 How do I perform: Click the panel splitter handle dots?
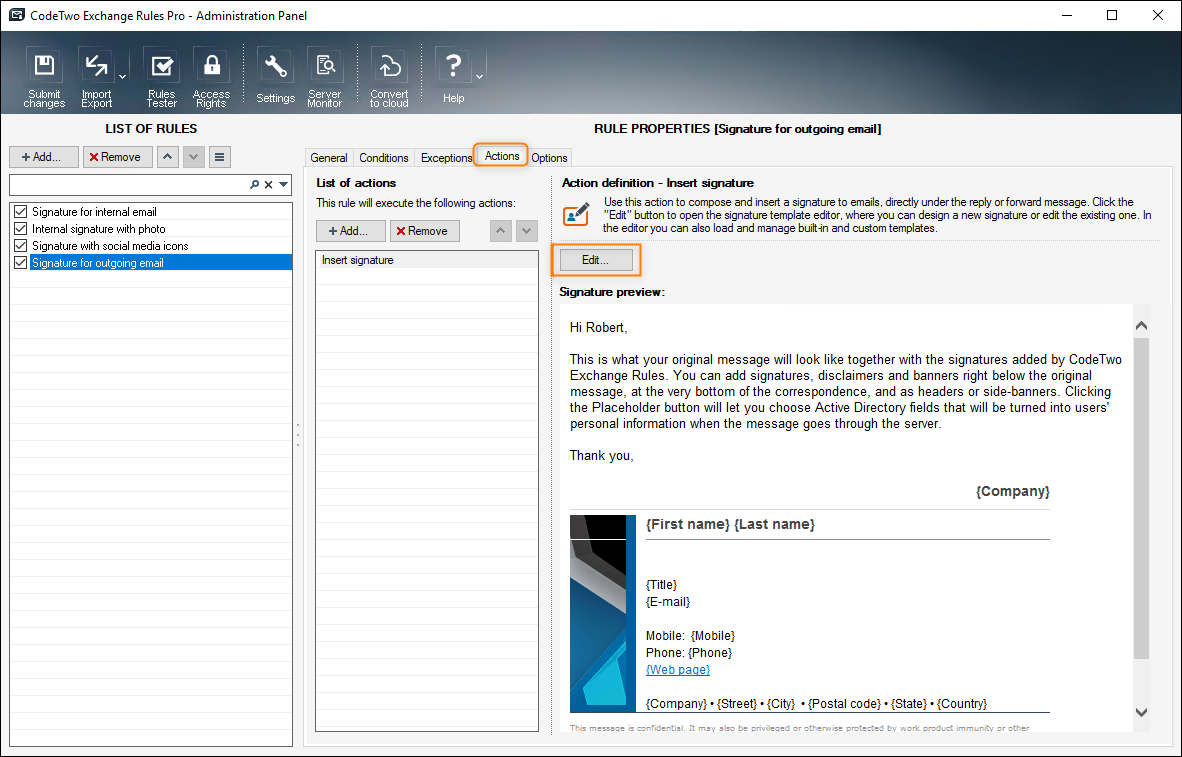pos(298,435)
